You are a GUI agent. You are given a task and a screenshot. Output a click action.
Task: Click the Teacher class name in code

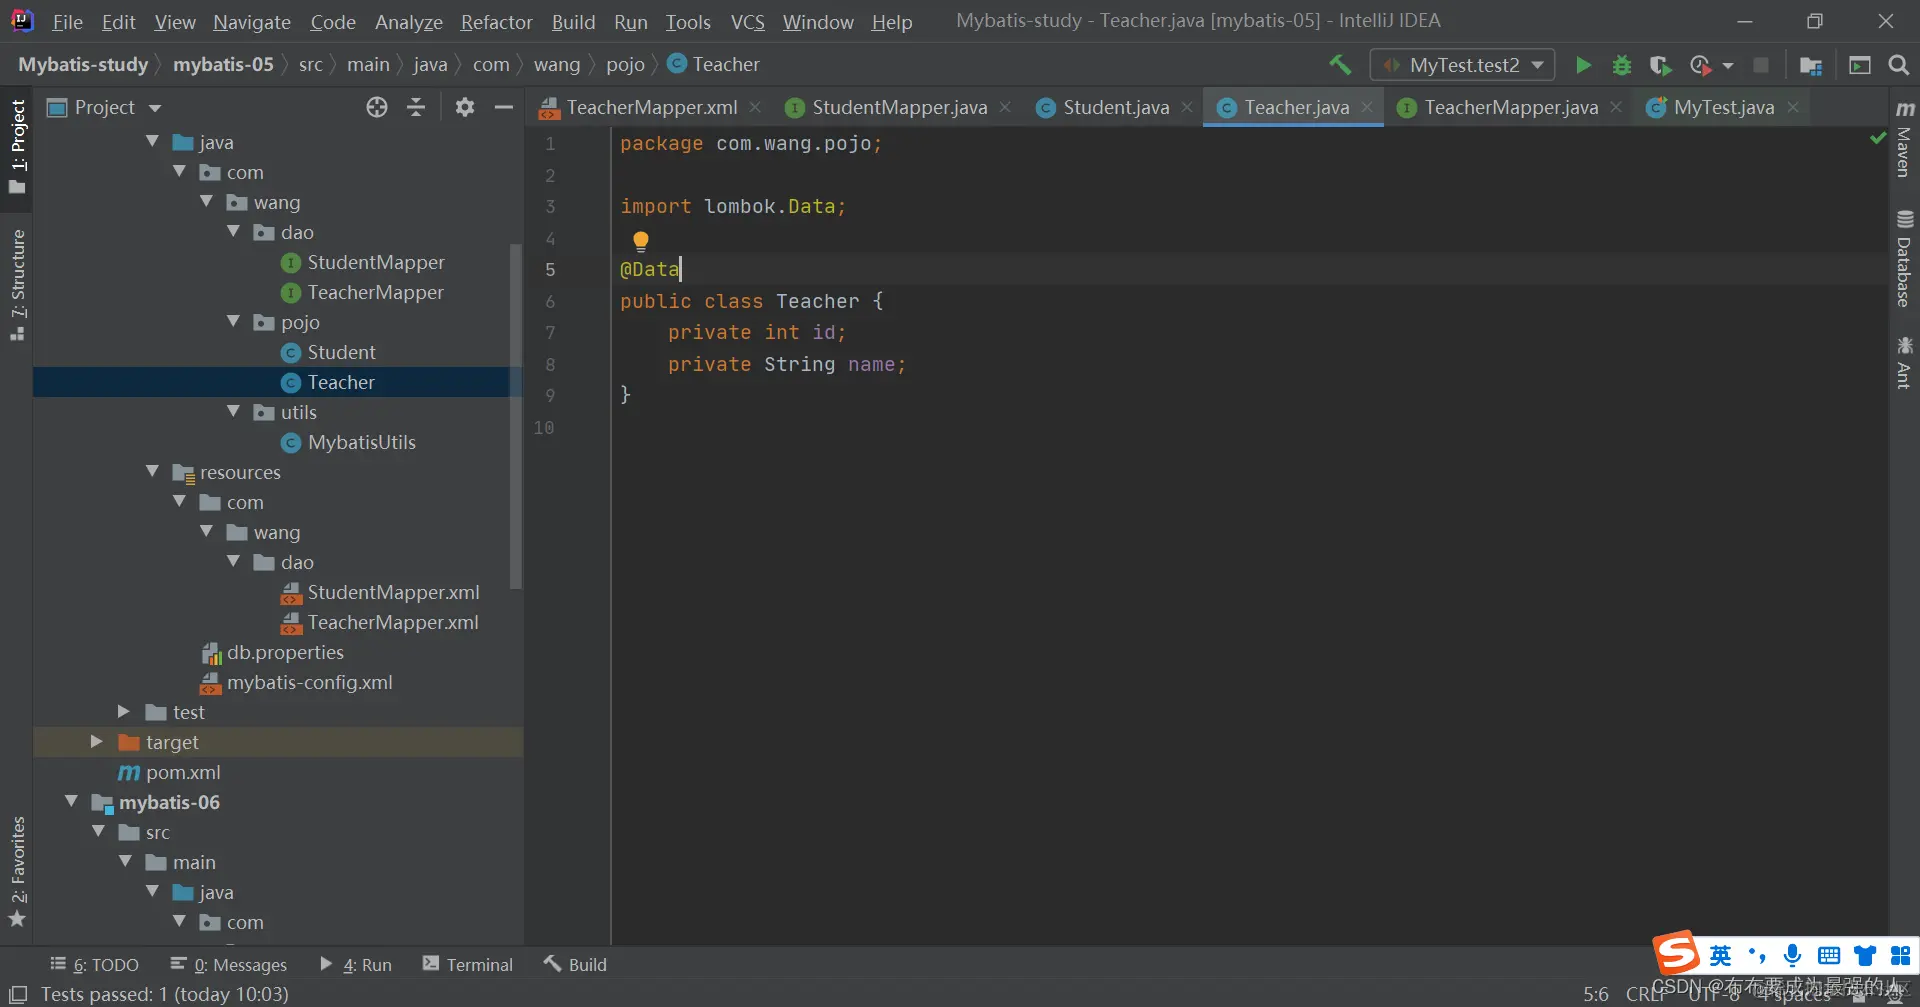(817, 301)
